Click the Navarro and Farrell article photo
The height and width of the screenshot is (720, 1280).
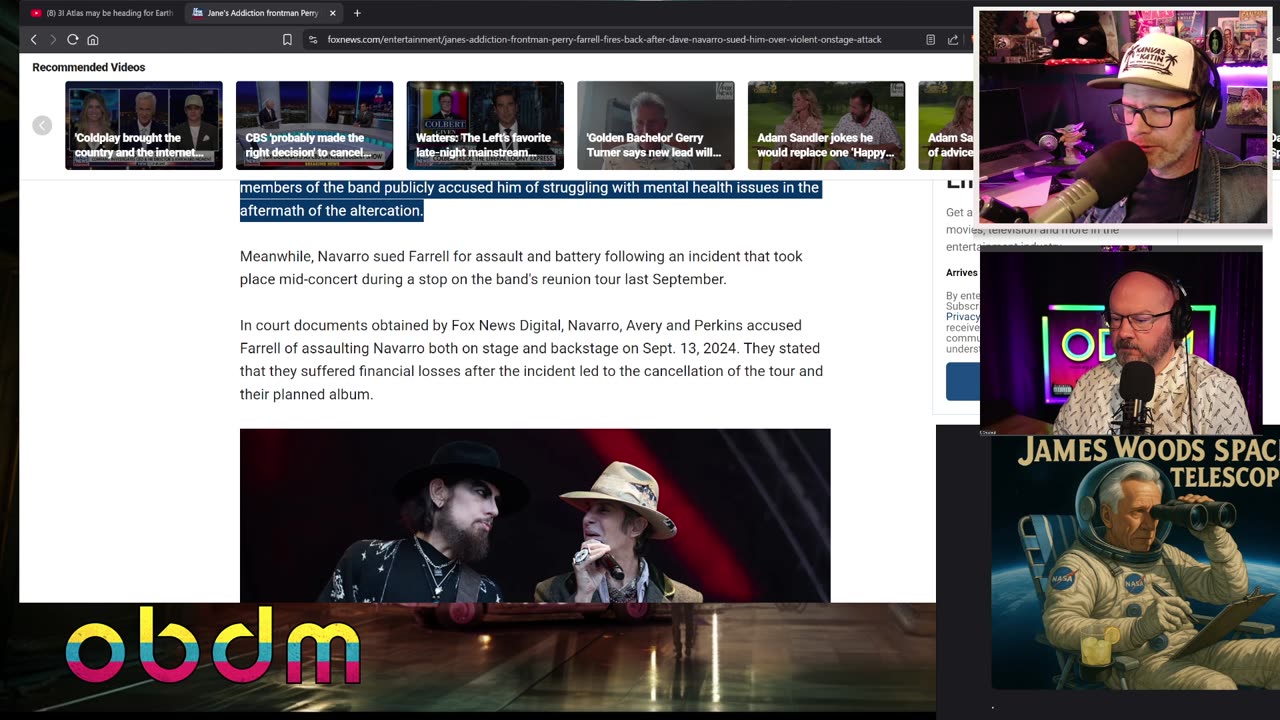click(535, 515)
